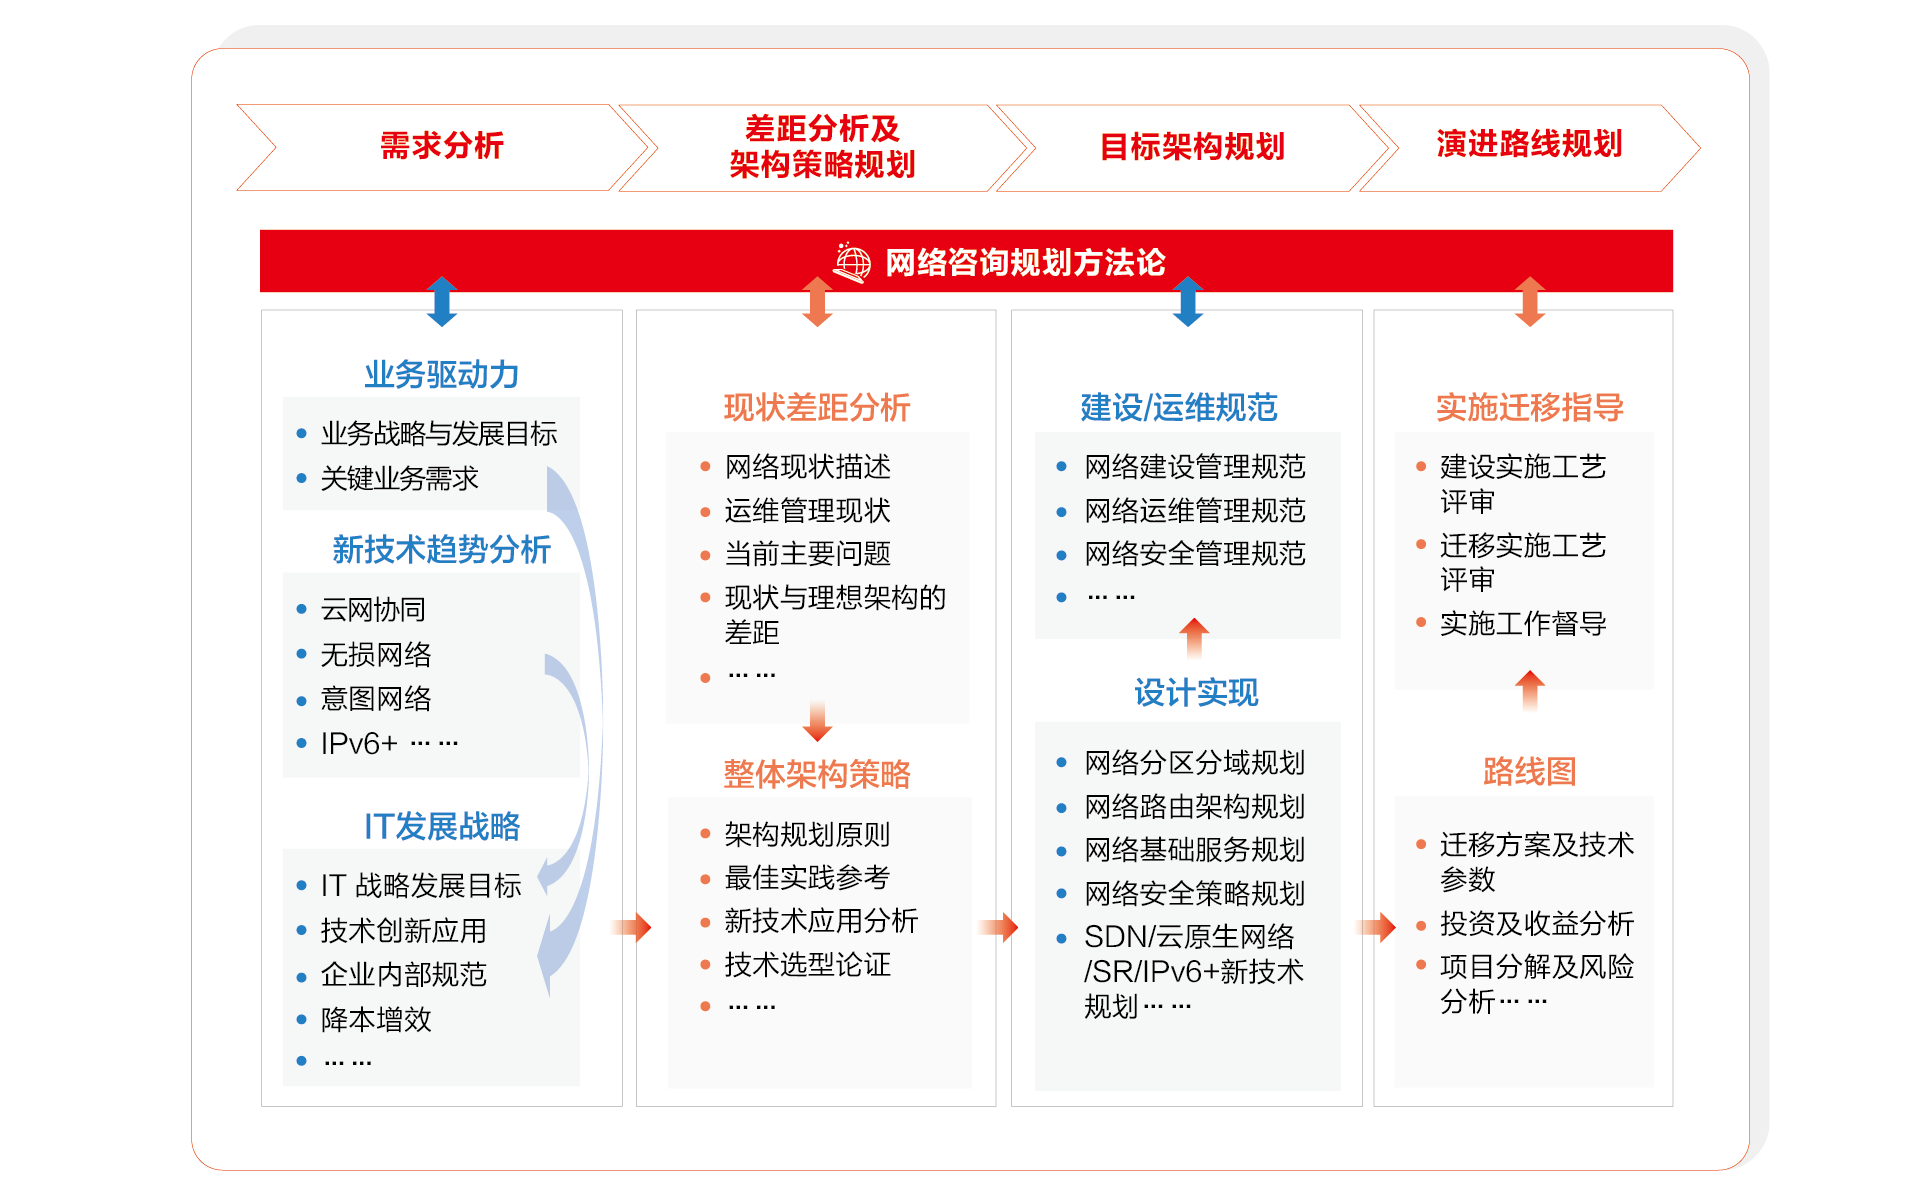Screen dimensions: 1932x1200
Task: Click the 建设实施工艺评审 bullet
Action: click(x=1522, y=484)
